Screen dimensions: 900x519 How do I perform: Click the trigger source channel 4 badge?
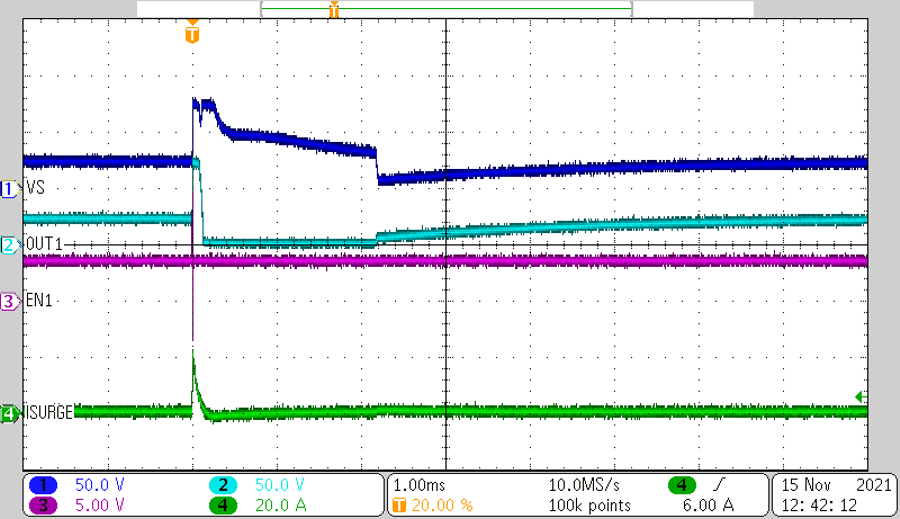coord(681,486)
